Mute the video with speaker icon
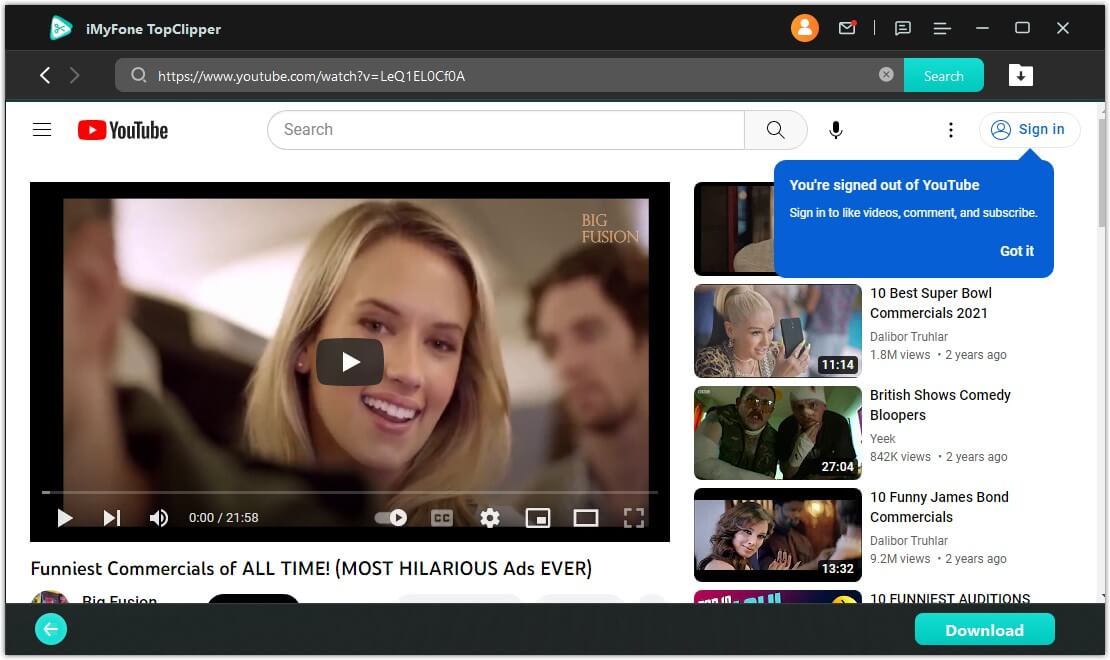Viewport: 1110px width, 660px height. [159, 518]
